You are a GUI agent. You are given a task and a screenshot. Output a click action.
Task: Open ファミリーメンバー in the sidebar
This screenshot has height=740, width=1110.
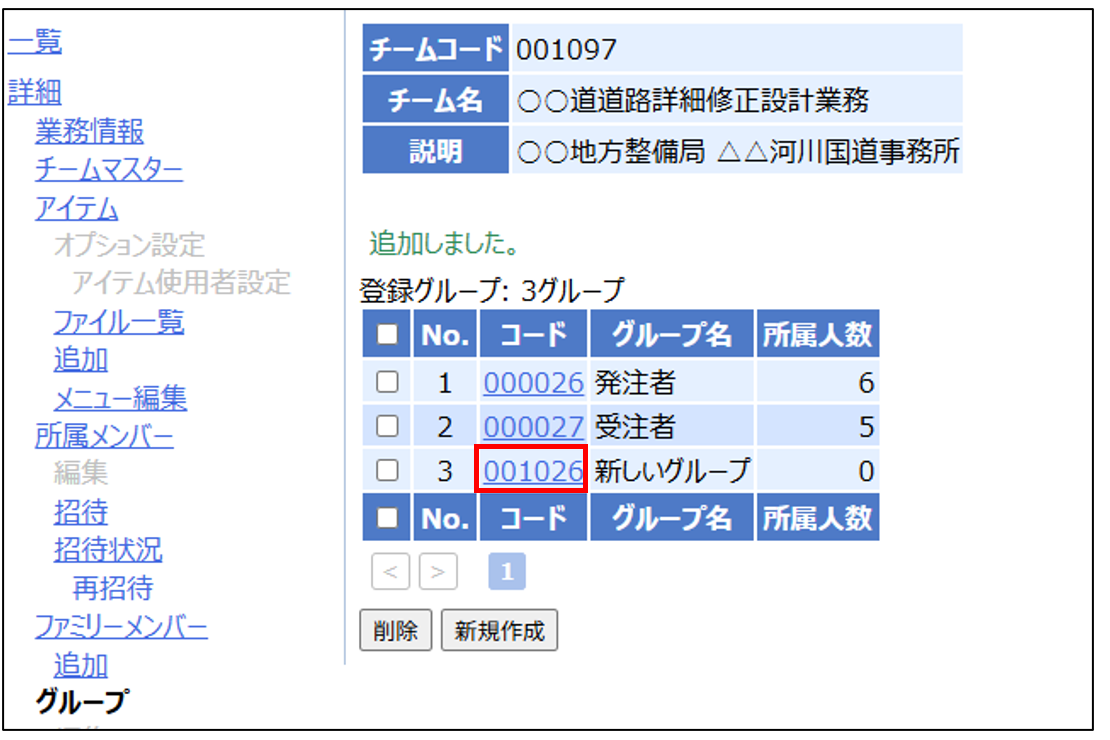click(x=121, y=627)
